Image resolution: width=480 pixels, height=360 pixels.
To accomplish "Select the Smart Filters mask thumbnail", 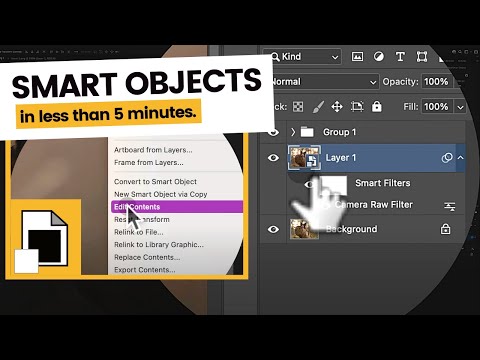I will click(x=333, y=185).
